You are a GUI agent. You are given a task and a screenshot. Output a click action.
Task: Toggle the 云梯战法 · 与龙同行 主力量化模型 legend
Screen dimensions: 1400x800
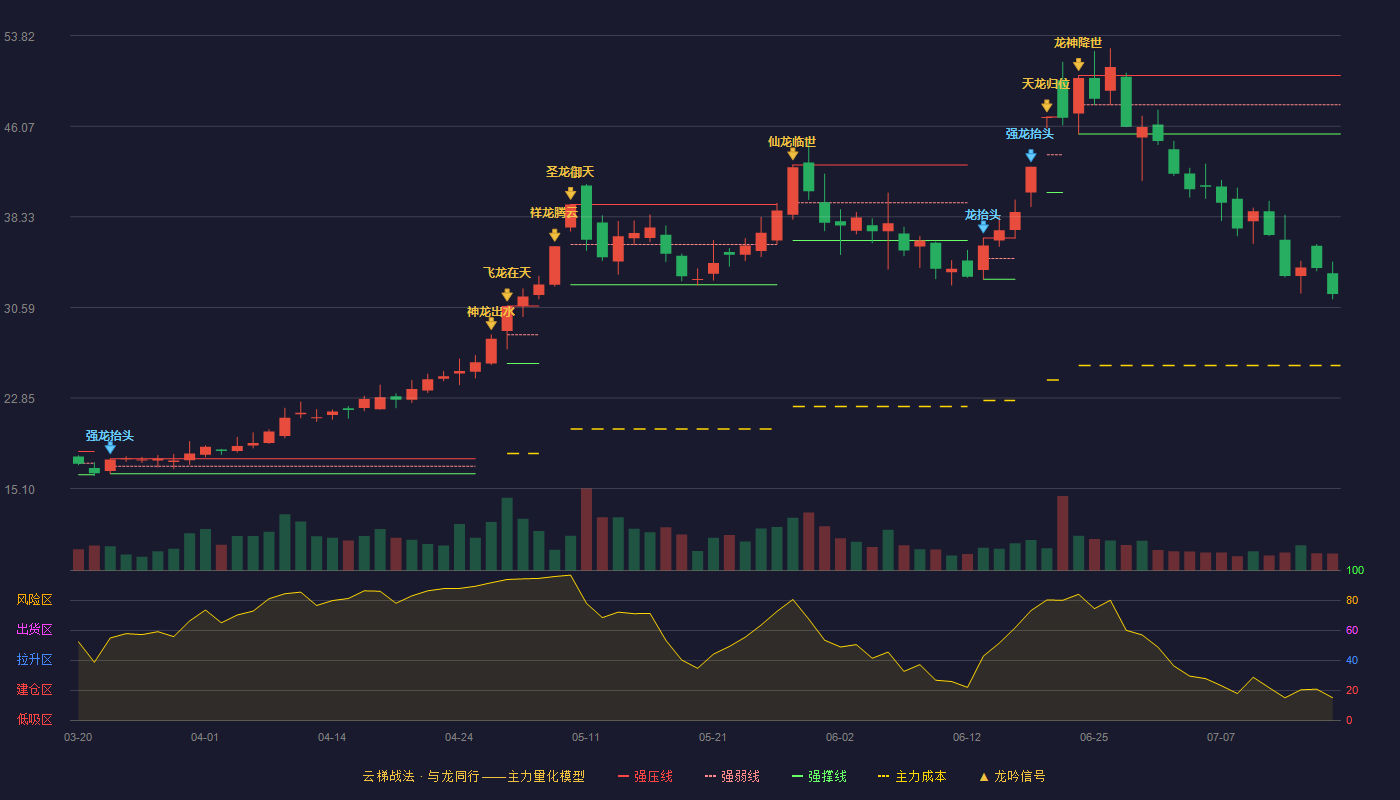pos(473,776)
